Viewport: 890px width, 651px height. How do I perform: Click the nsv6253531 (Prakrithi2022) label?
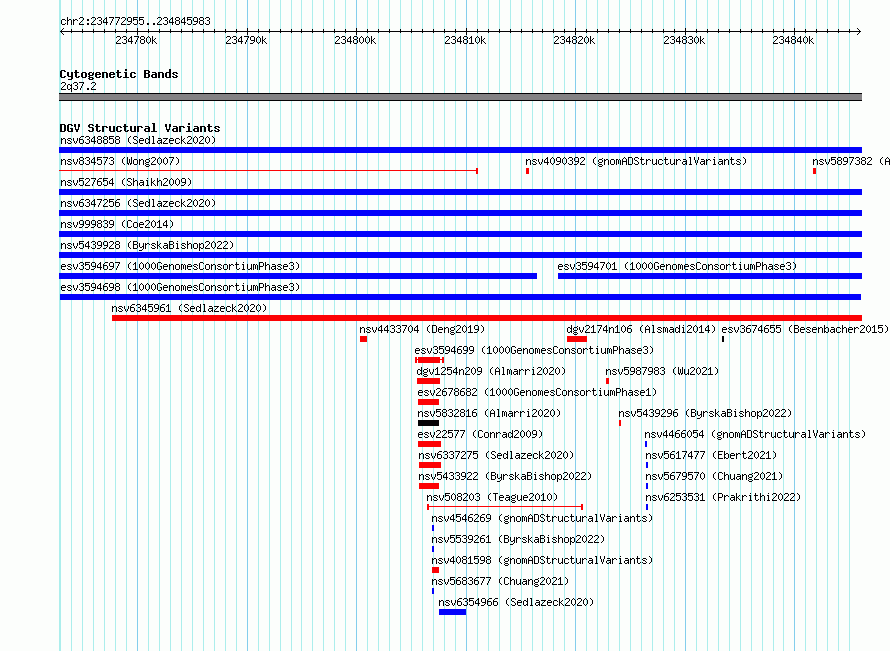pyautogui.click(x=723, y=497)
